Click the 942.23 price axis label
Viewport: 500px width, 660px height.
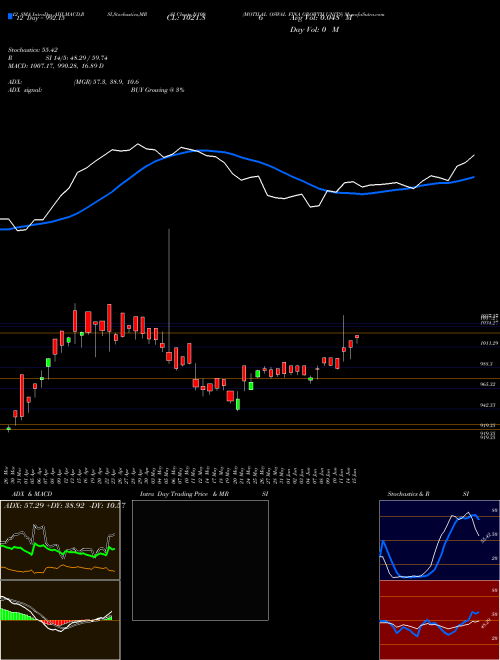coord(488,405)
